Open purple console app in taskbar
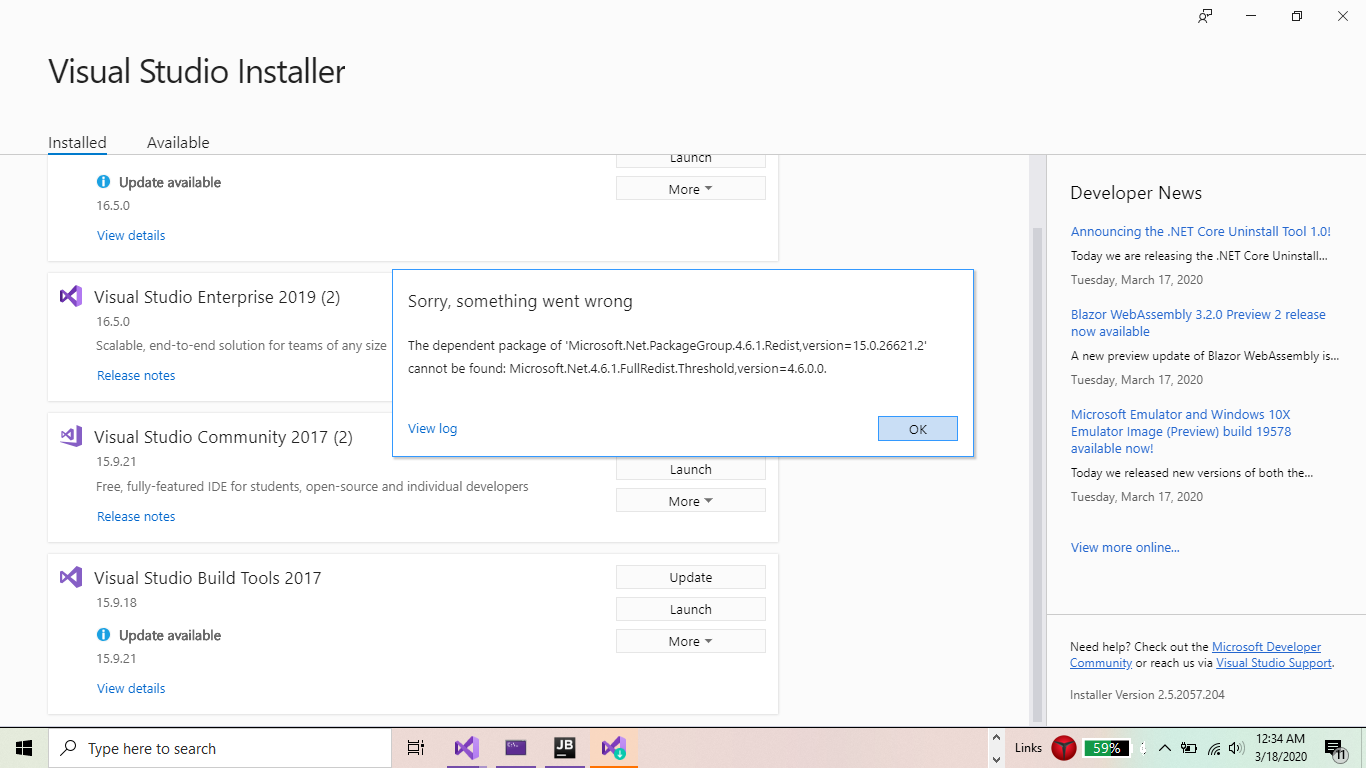This screenshot has width=1366, height=768. (x=515, y=748)
